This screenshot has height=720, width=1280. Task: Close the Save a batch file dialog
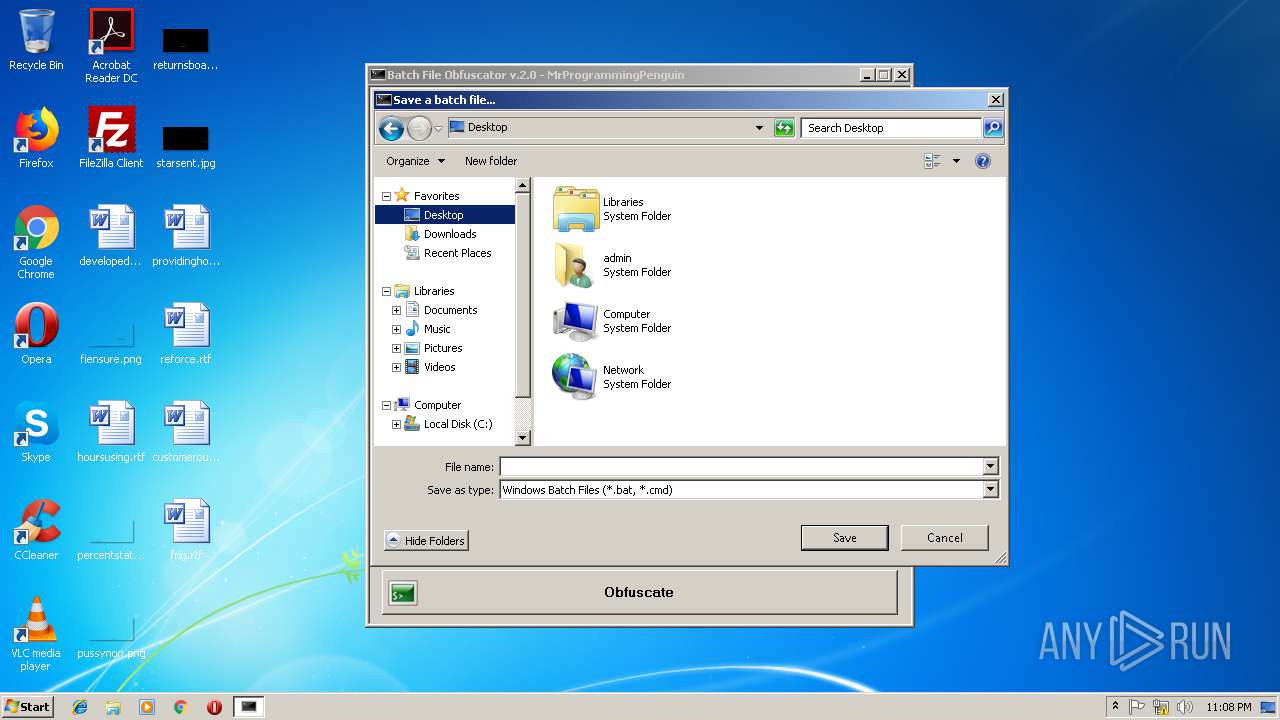(995, 100)
